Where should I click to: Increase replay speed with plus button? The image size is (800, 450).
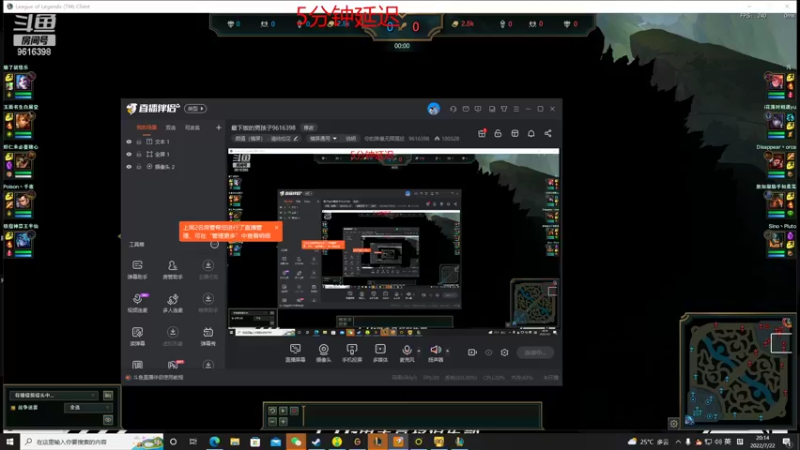tap(283, 422)
